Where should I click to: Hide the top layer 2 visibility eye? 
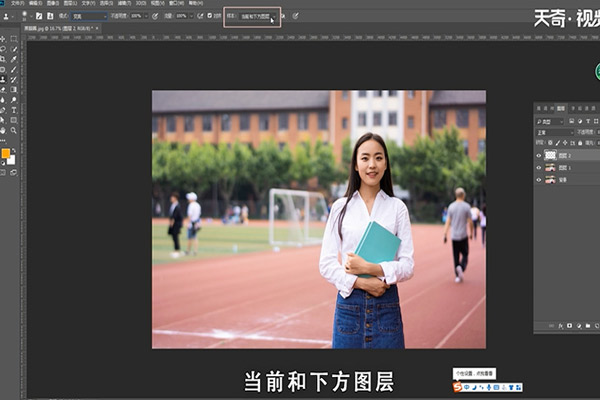[539, 155]
